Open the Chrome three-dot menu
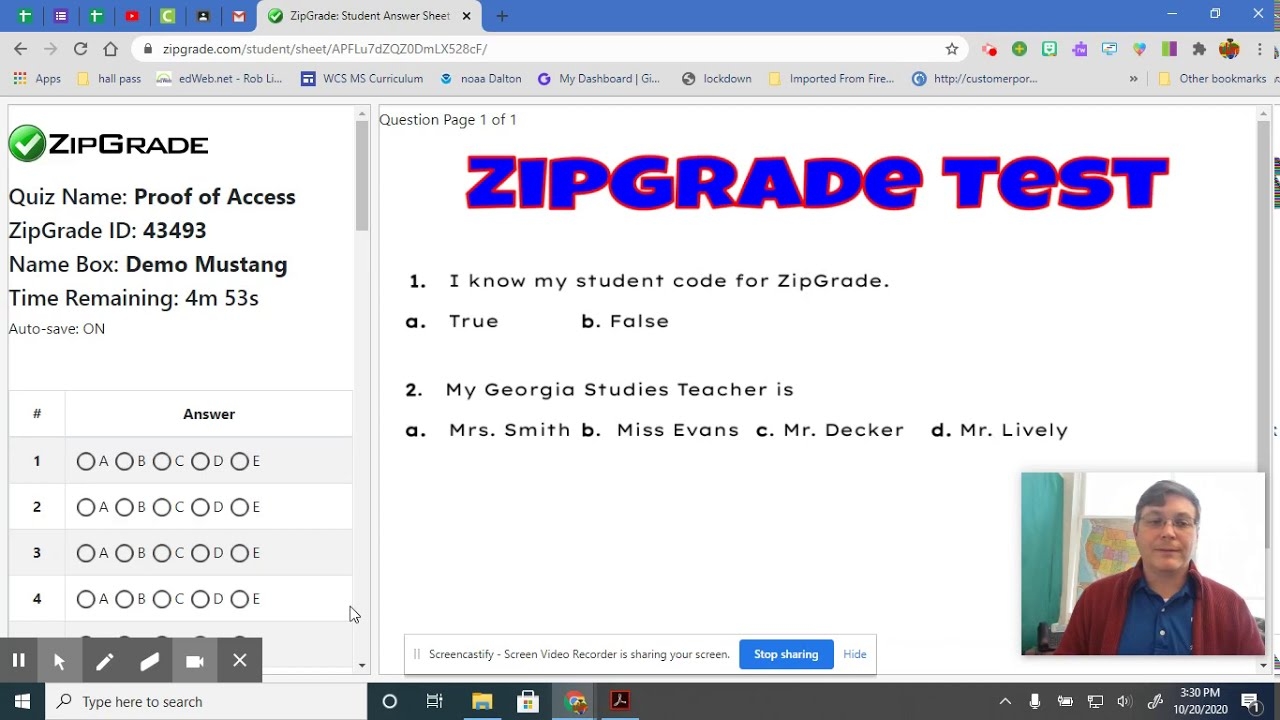1280x720 pixels. pos(1259,49)
